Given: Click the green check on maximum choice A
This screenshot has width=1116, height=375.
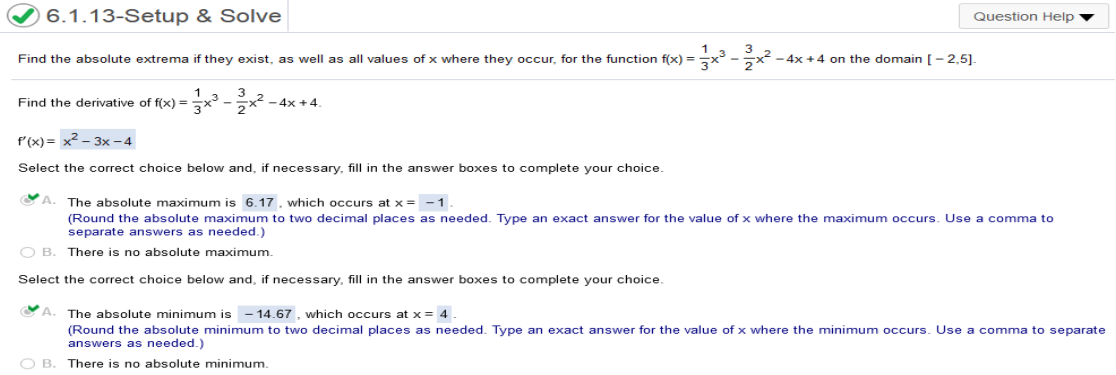Looking at the screenshot, I should click(33, 197).
